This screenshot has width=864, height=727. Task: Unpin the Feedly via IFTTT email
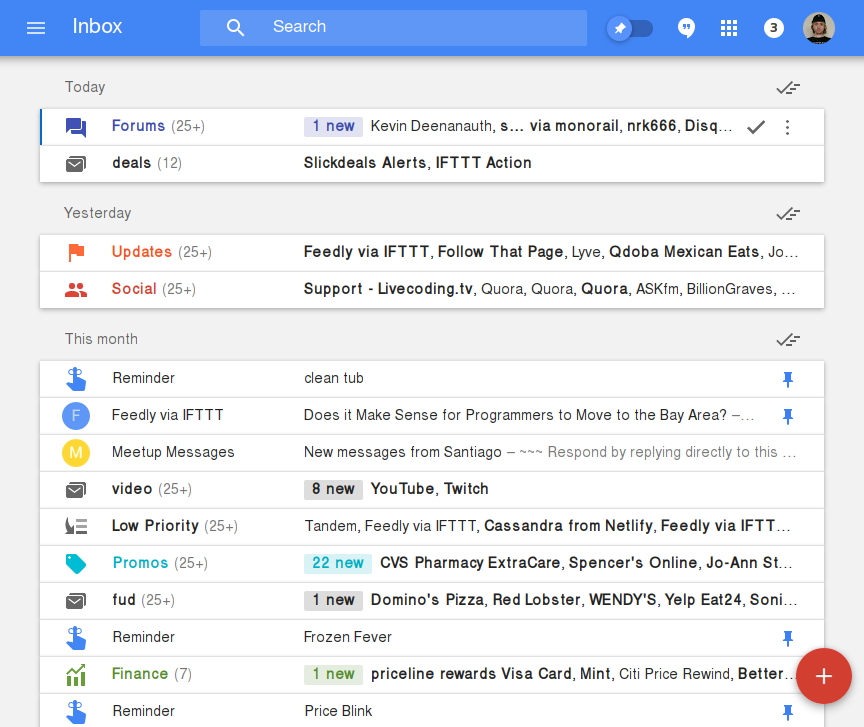[x=788, y=416]
